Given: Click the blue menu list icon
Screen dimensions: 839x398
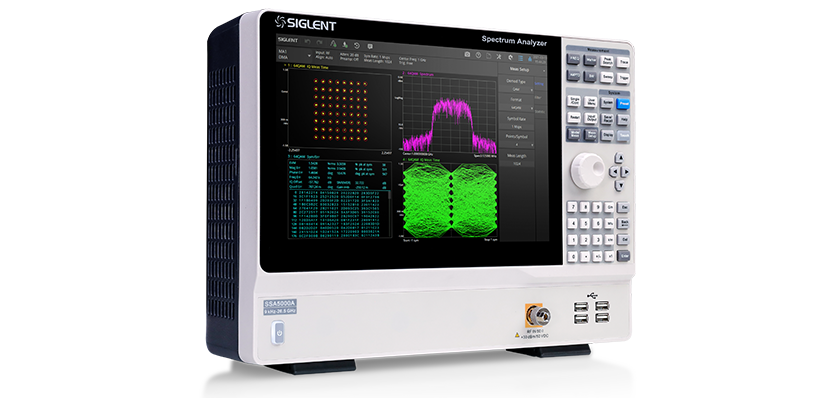Looking at the screenshot, I should pyautogui.click(x=520, y=57).
